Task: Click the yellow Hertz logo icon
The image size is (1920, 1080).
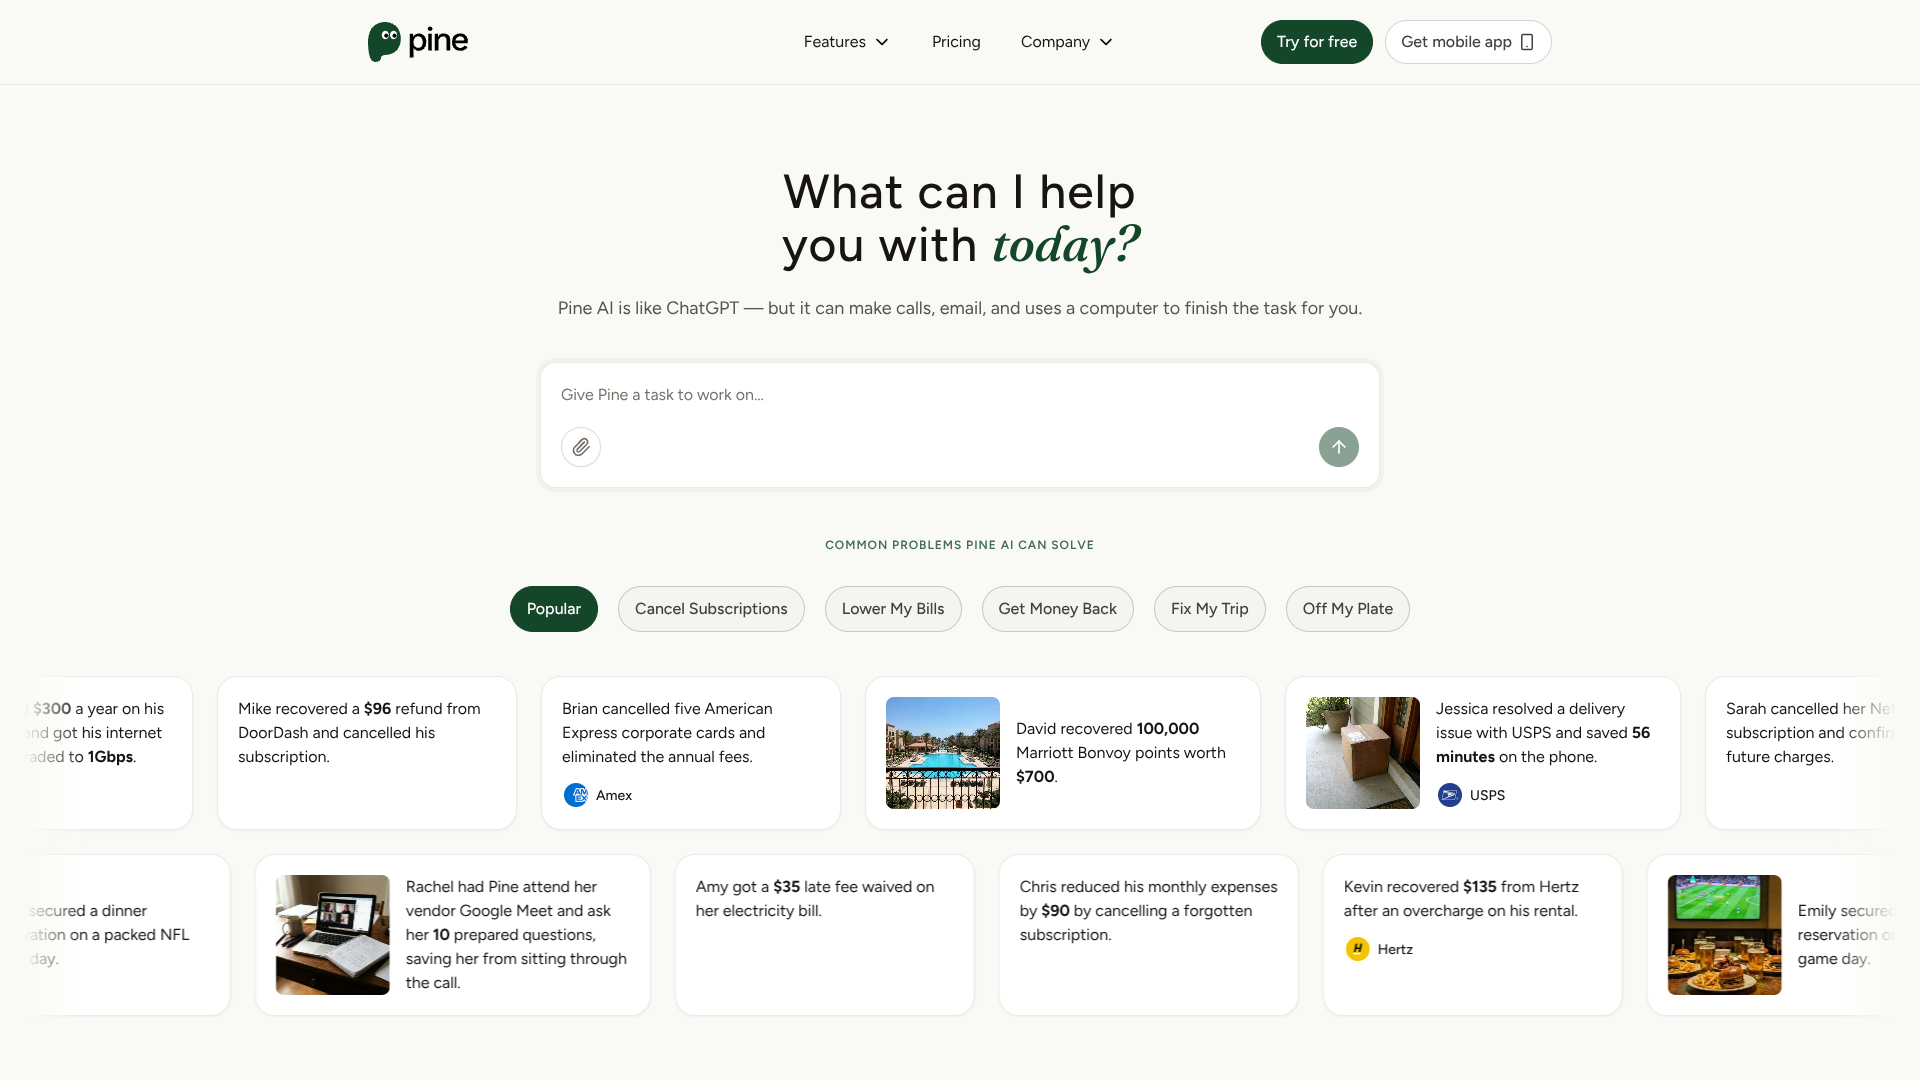Action: pos(1357,949)
